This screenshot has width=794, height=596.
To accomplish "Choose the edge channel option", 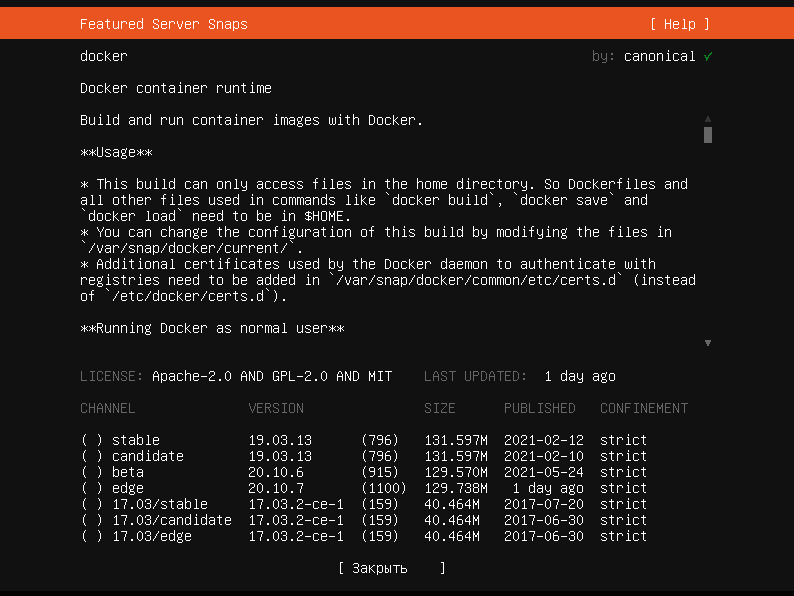I will point(92,488).
